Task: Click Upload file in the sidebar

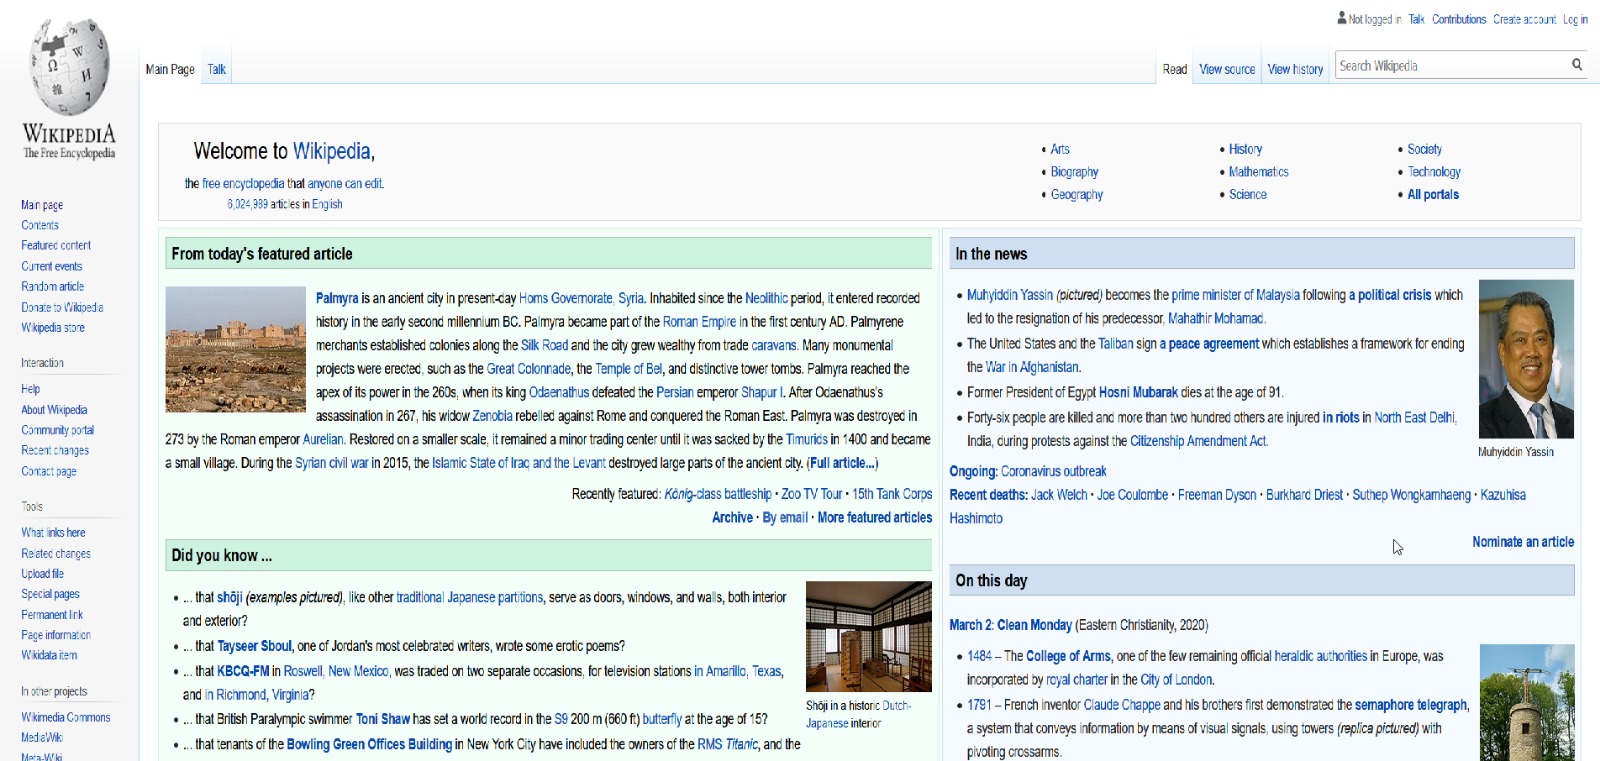Action: (42, 573)
